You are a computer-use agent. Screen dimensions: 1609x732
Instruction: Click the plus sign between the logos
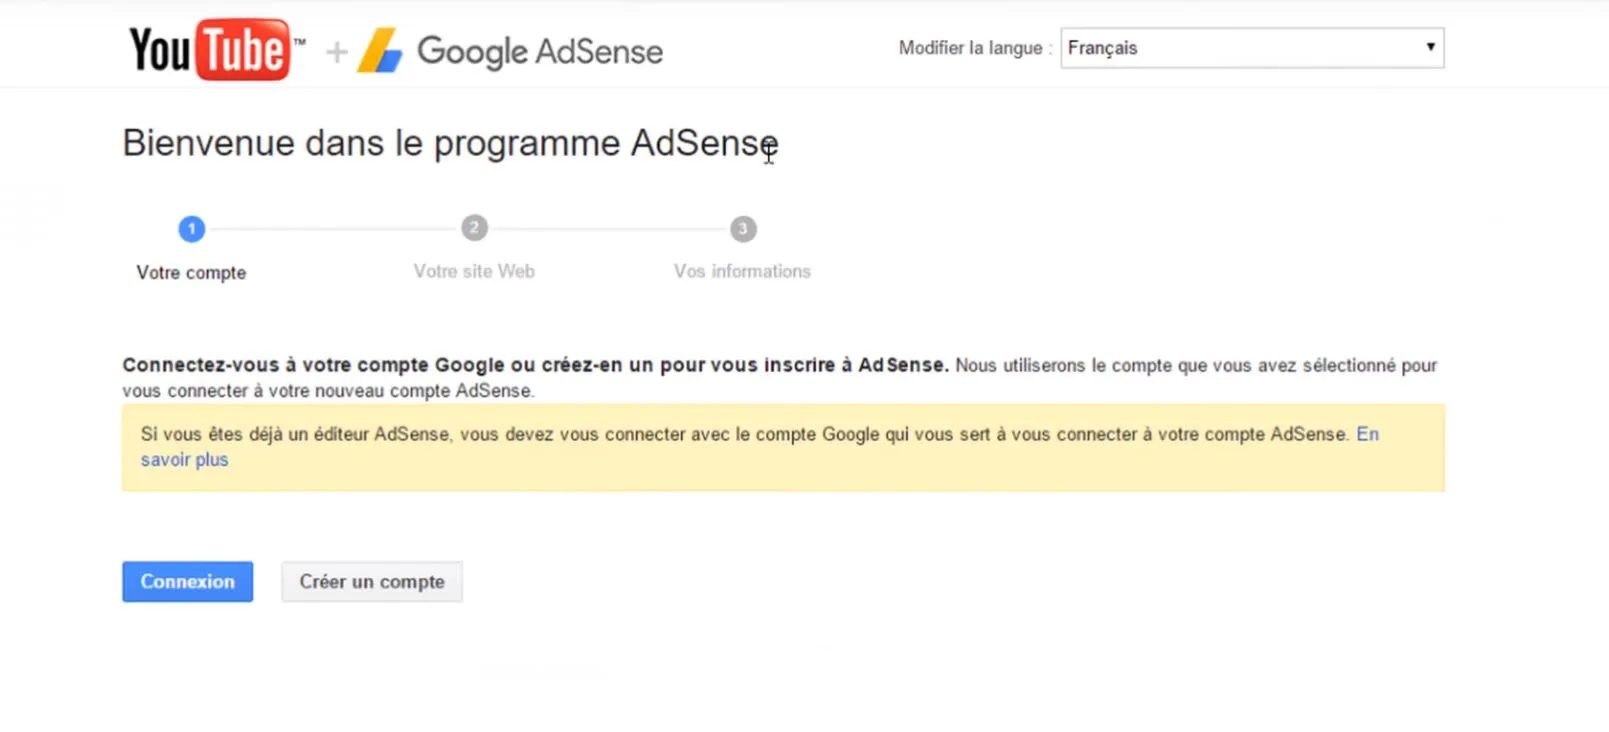(x=337, y=52)
